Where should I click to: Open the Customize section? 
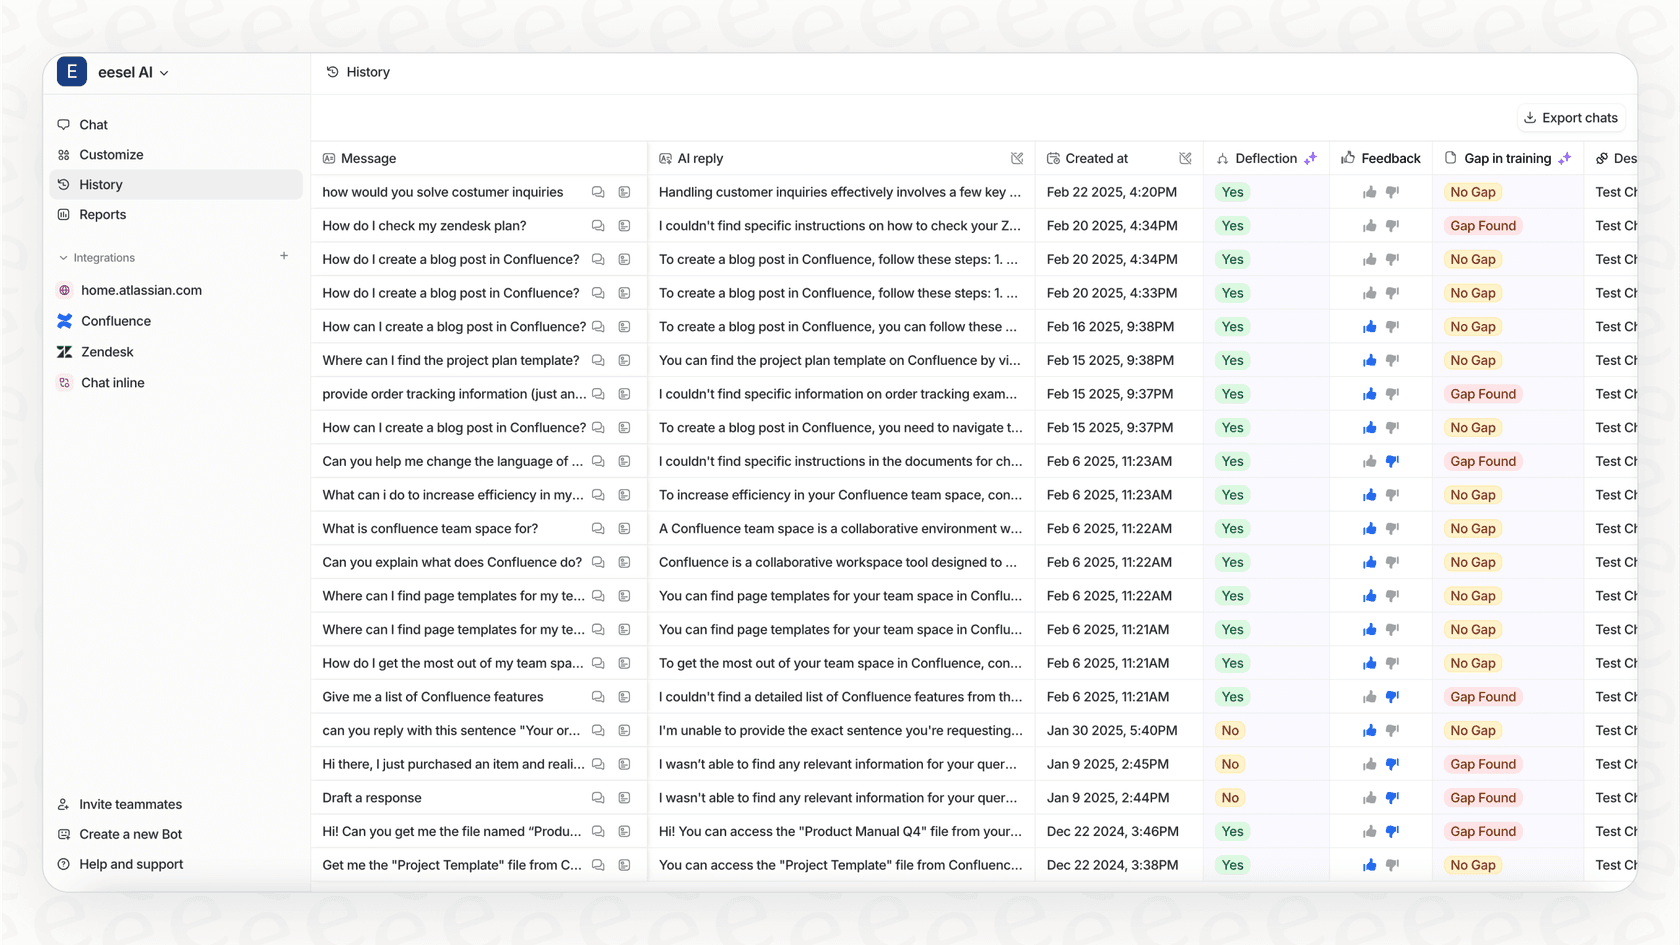pyautogui.click(x=111, y=154)
